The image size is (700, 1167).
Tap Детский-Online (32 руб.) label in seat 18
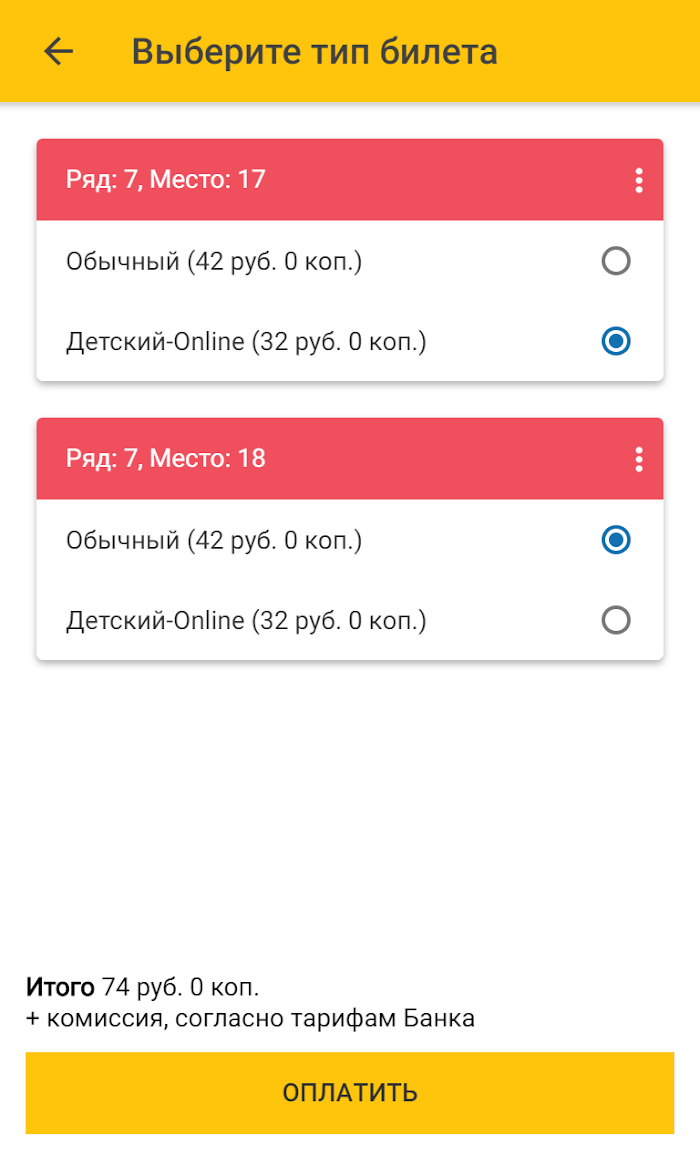tap(246, 621)
